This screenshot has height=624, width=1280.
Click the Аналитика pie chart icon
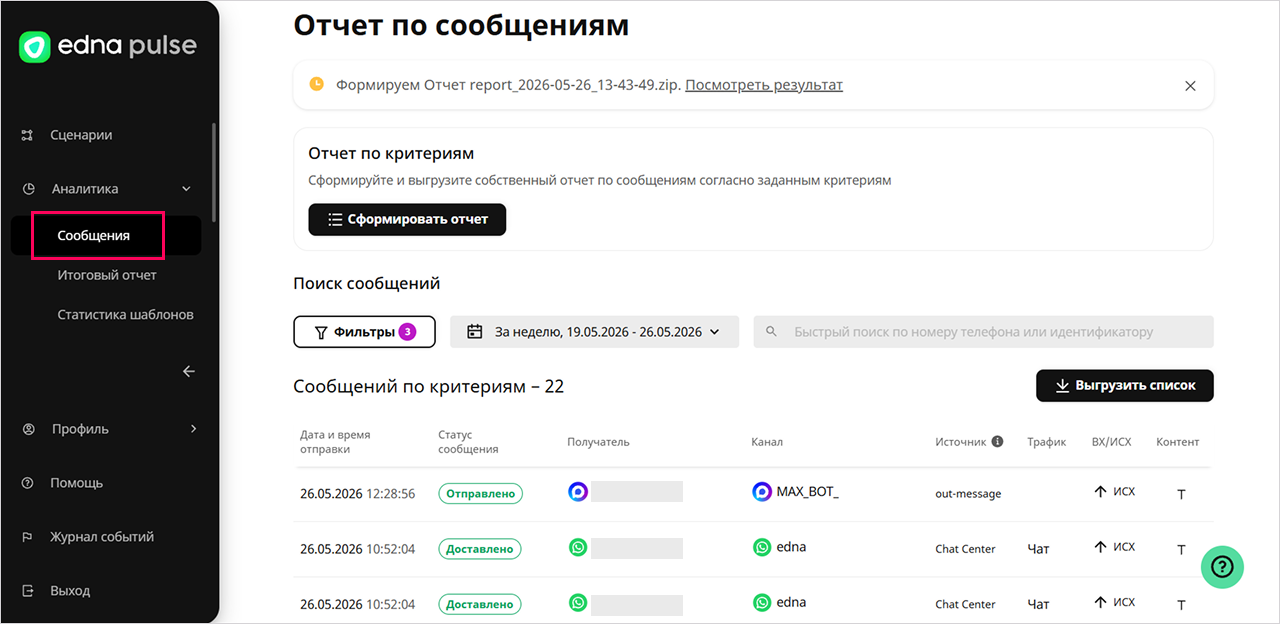coord(29,189)
